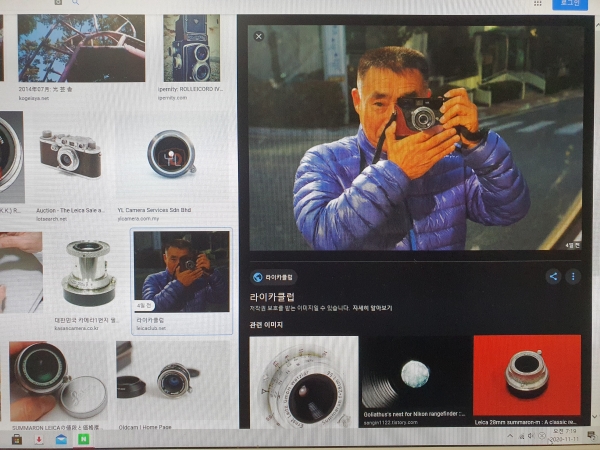Click the volume speaker tray icon
The image size is (600, 450).
coord(531,436)
